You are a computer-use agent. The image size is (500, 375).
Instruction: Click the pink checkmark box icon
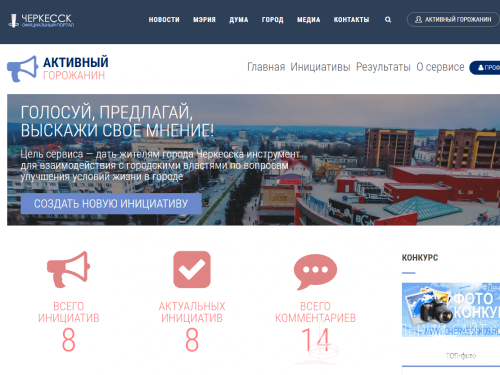(x=192, y=269)
